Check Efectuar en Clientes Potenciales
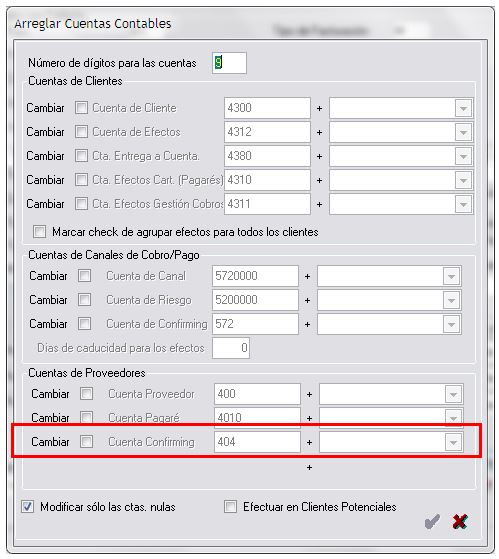Image resolution: width=499 pixels, height=559 pixels. 230,507
